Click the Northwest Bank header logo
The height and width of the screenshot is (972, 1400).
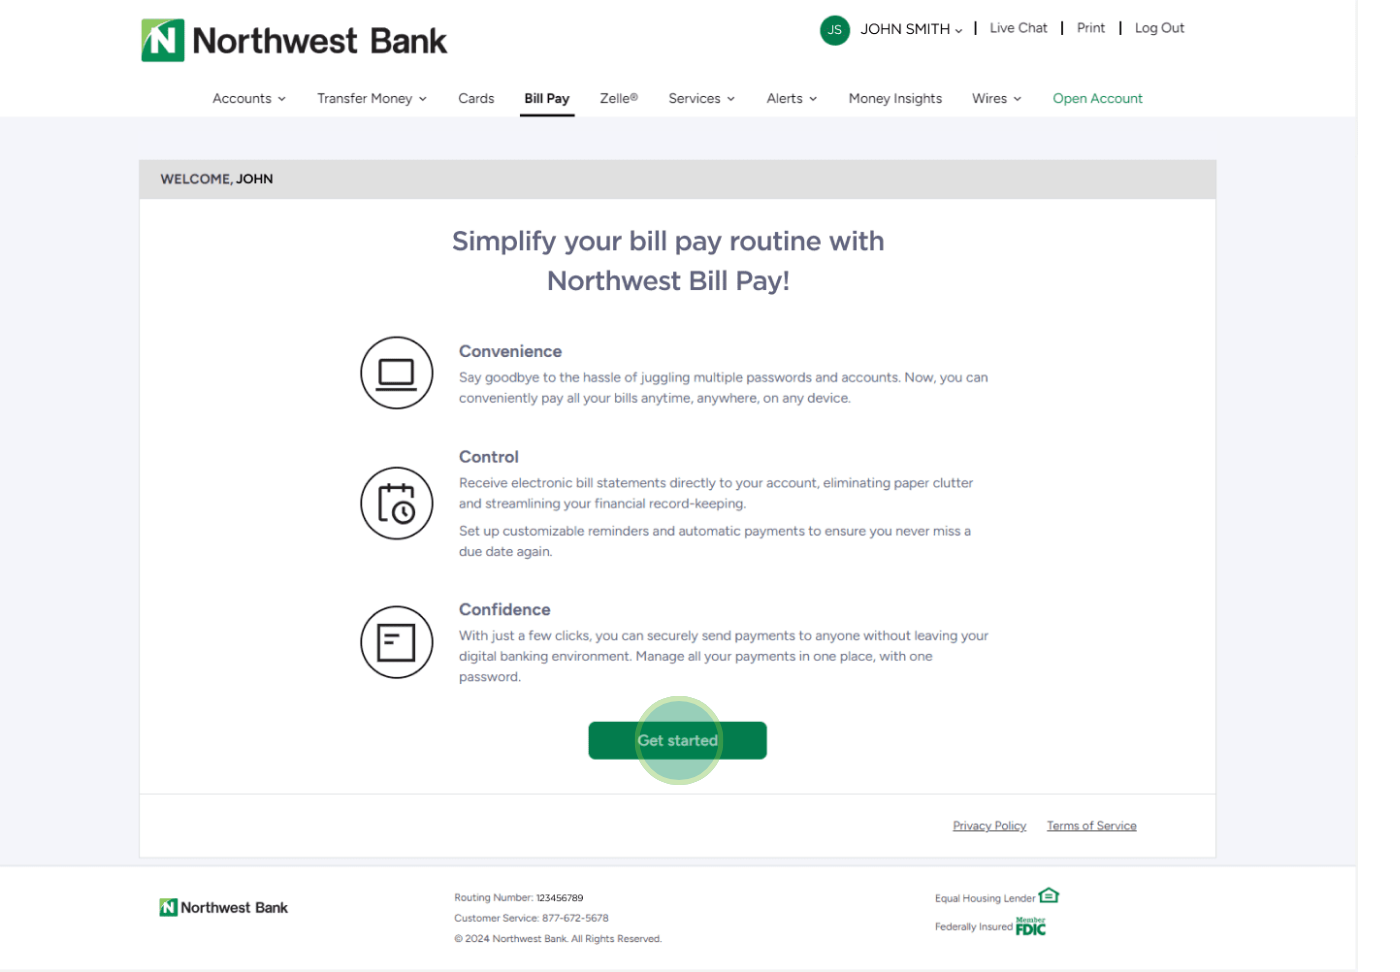tap(294, 41)
